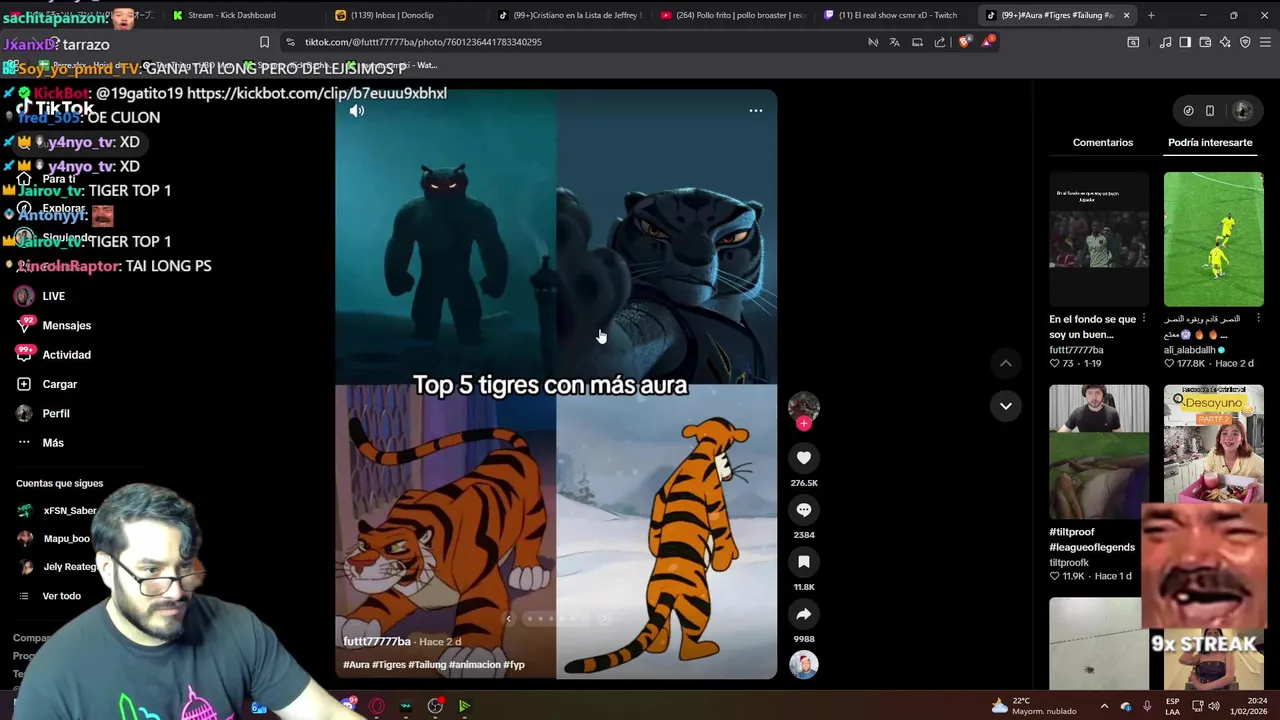Follow creator via red plus badge
Viewport: 1280px width, 720px height.
pos(804,424)
